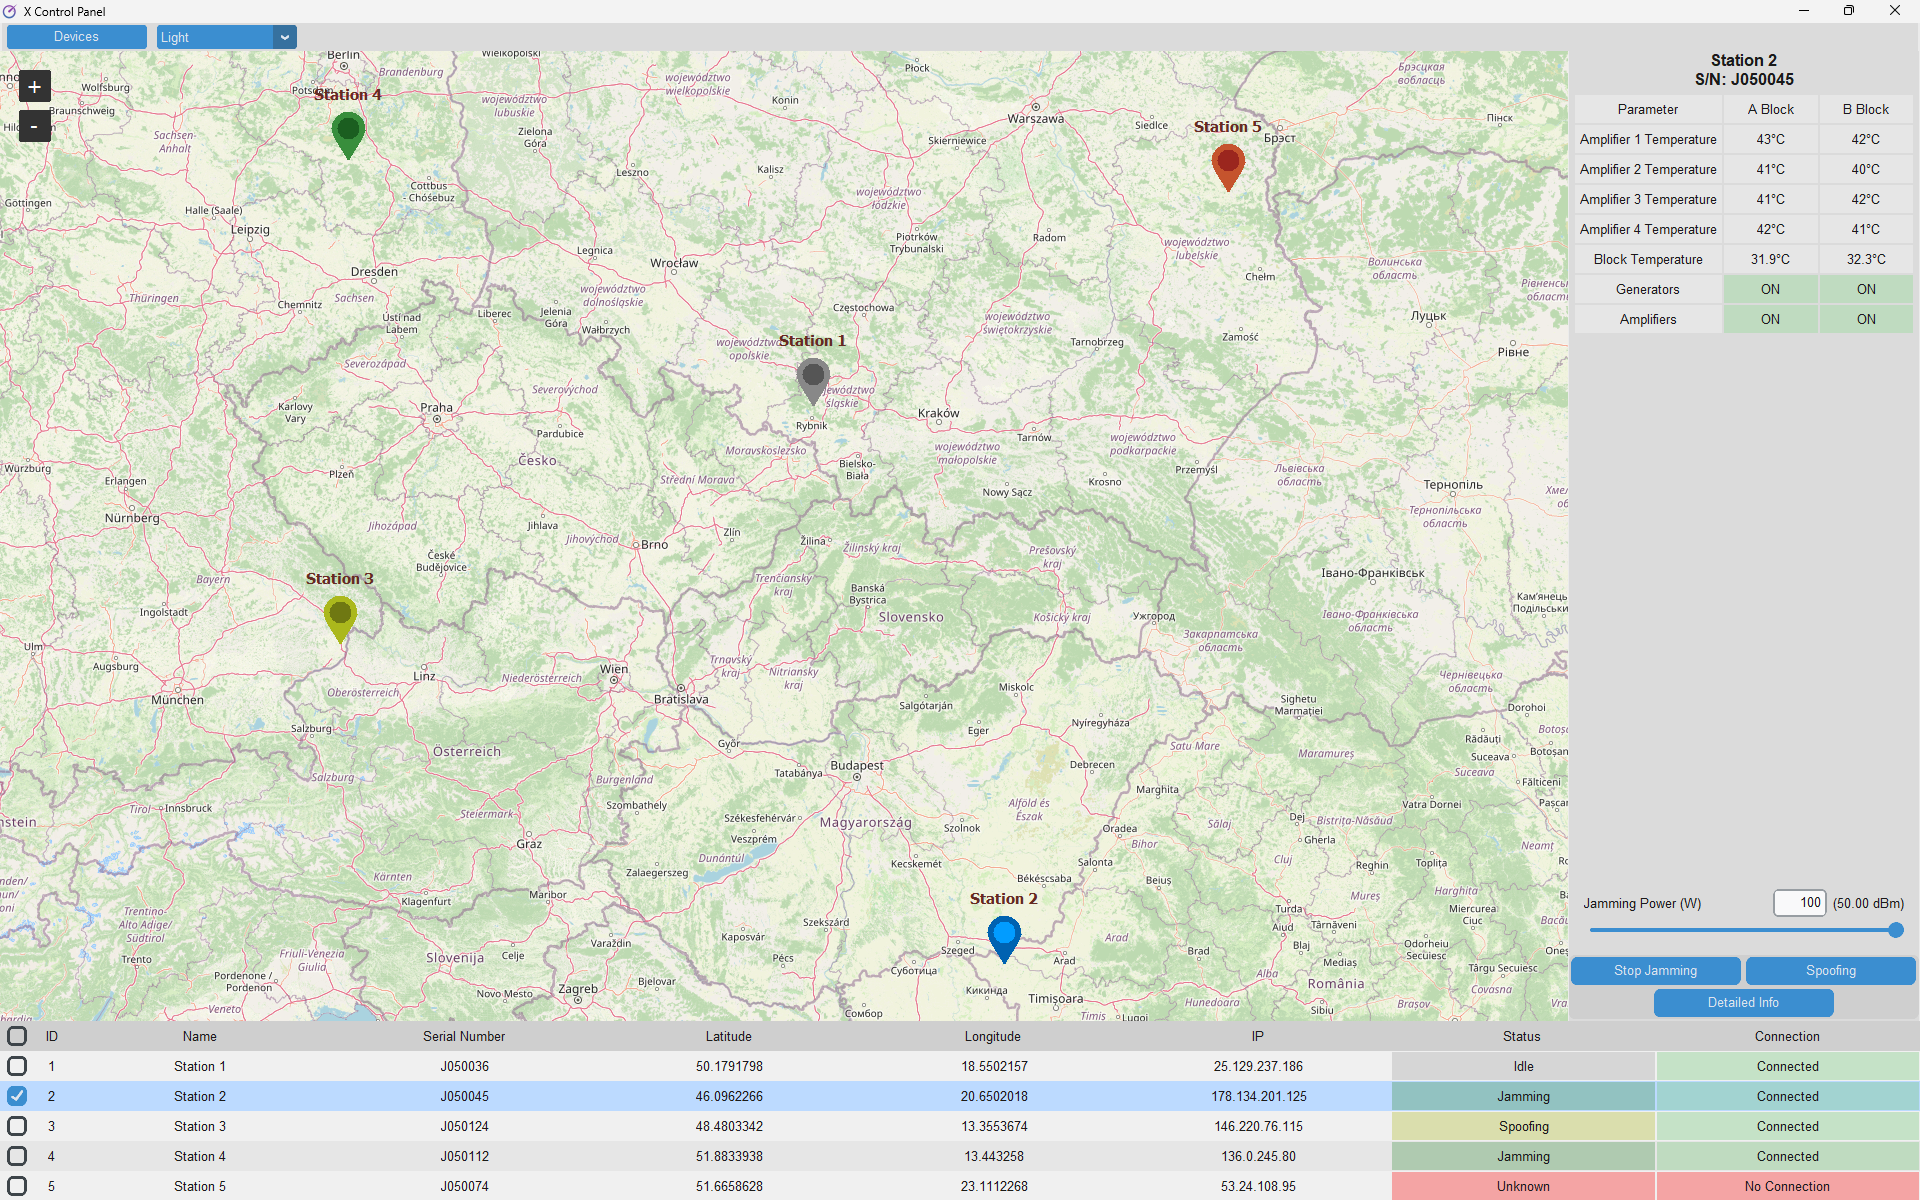Click IP address 178.134.201.125
The height and width of the screenshot is (1200, 1920).
click(1258, 1096)
